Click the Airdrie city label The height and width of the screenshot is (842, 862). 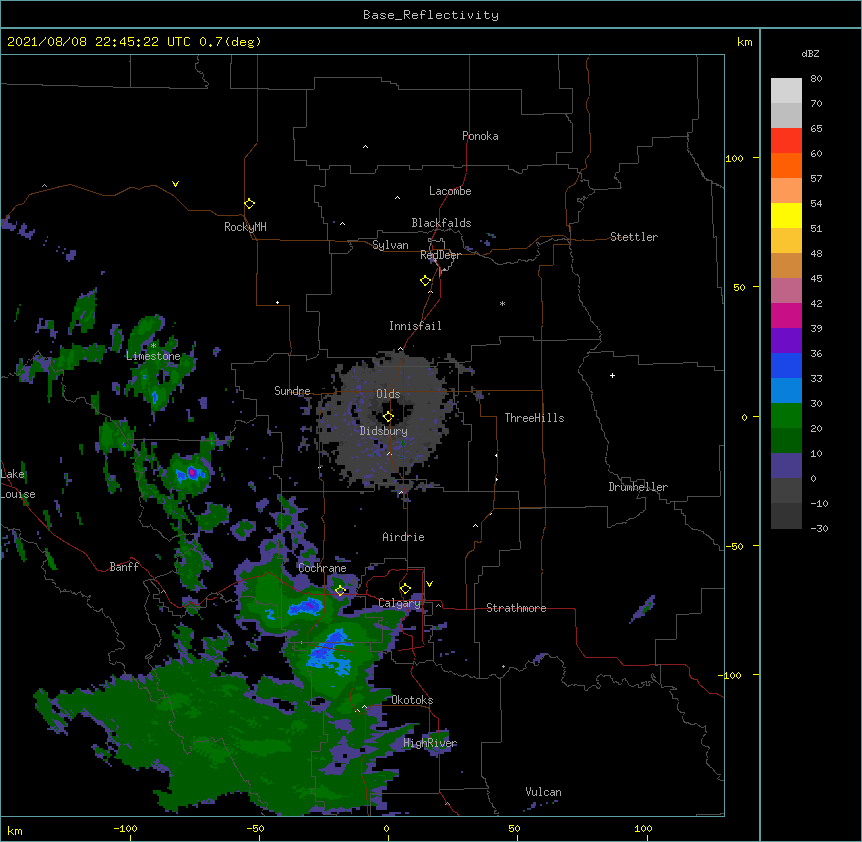[403, 537]
